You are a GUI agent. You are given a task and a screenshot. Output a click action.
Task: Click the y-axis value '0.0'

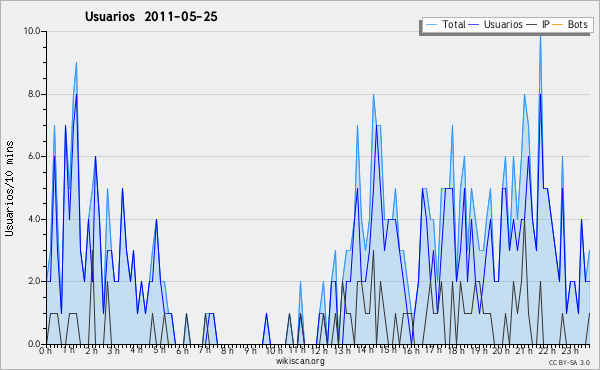[x=34, y=344]
